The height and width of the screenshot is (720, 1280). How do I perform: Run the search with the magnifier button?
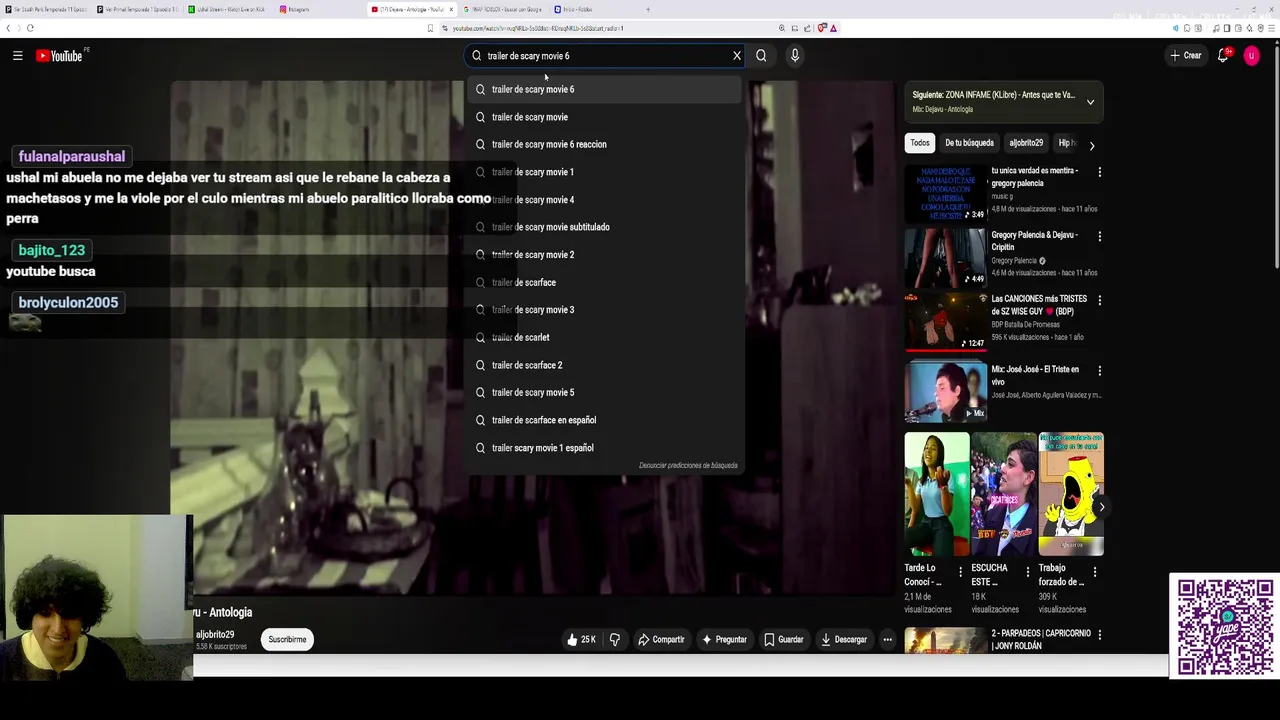pyautogui.click(x=761, y=56)
